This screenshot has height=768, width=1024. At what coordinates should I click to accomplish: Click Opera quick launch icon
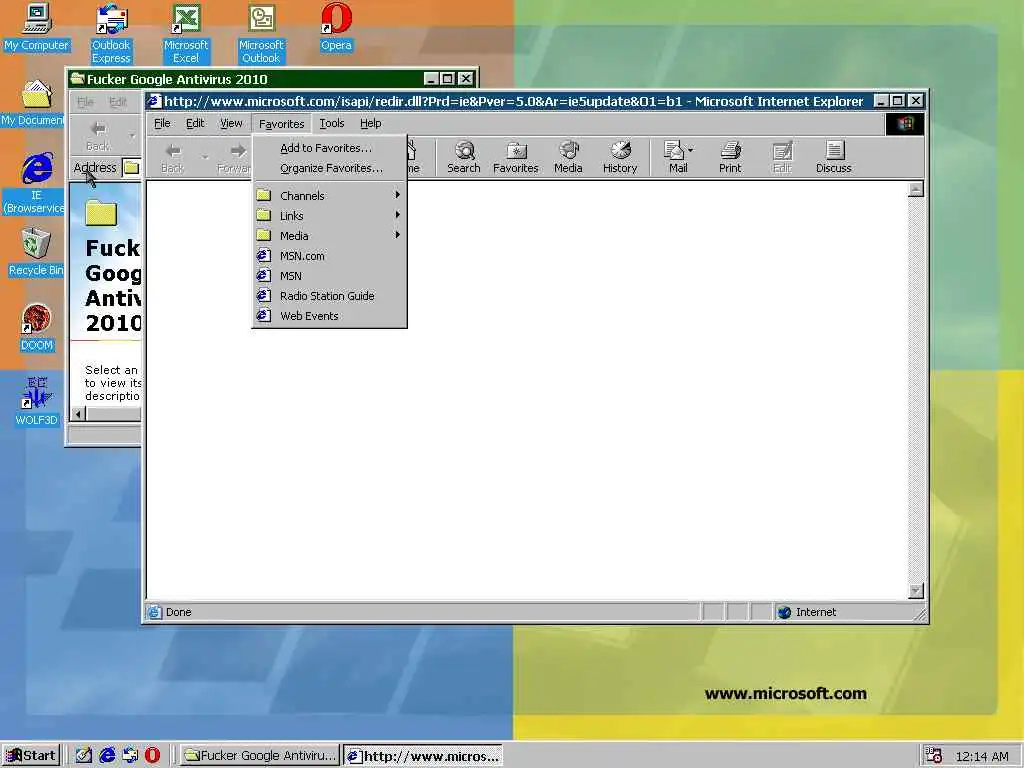tap(152, 756)
